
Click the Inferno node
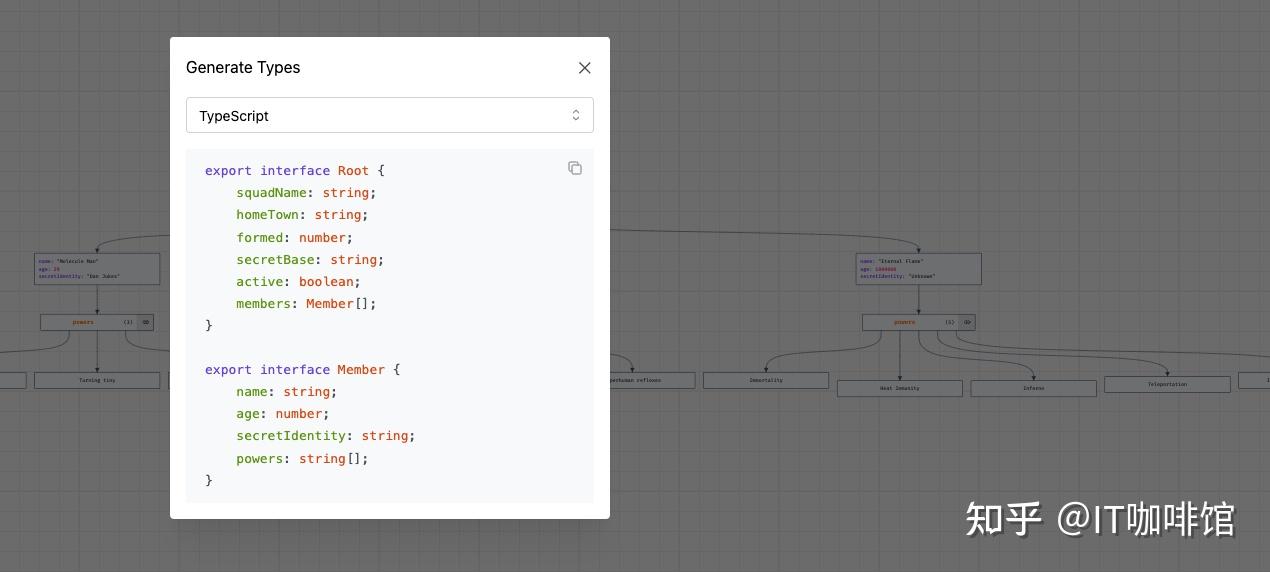click(1033, 388)
